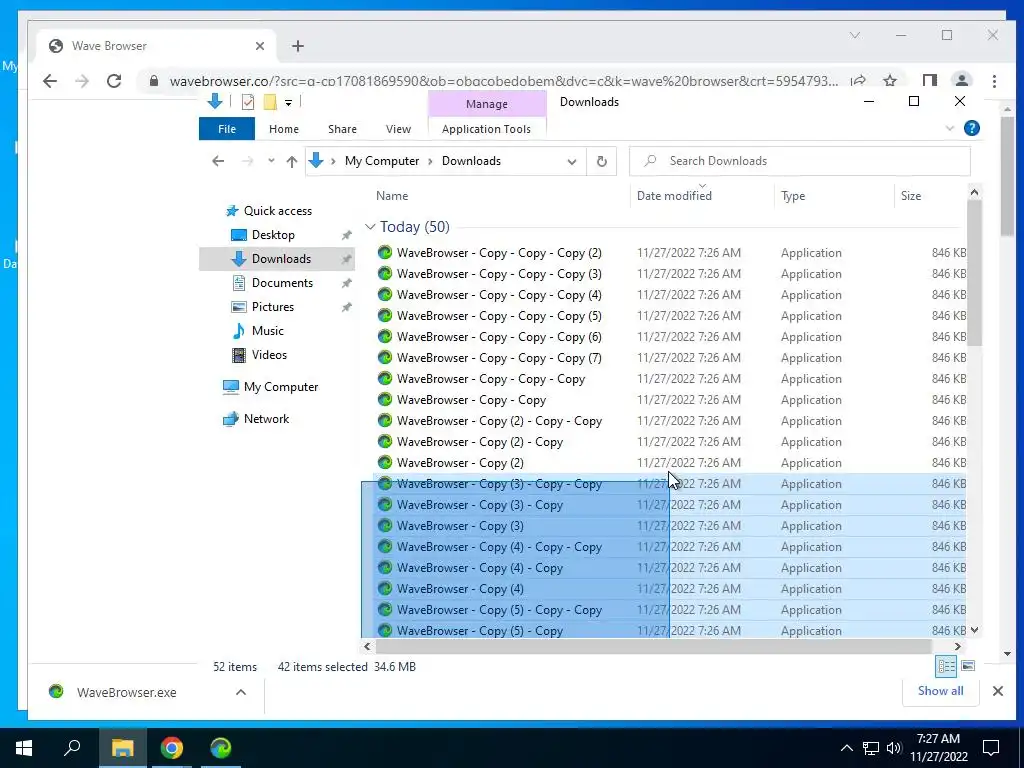Expand address bar history dropdown

[x=571, y=161]
